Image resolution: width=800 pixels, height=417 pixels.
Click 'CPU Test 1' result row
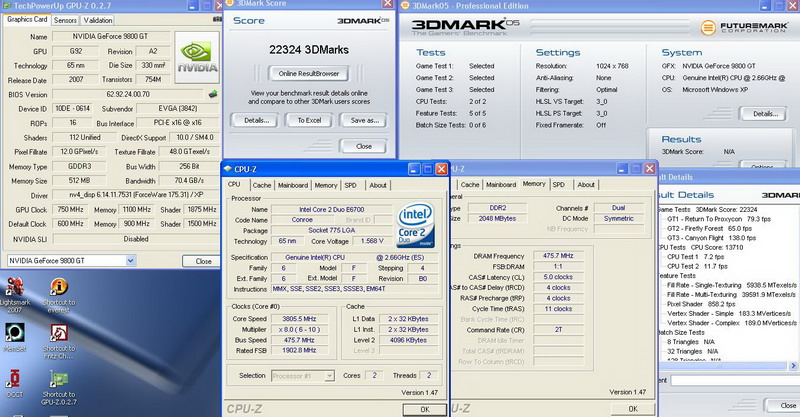coord(695,257)
